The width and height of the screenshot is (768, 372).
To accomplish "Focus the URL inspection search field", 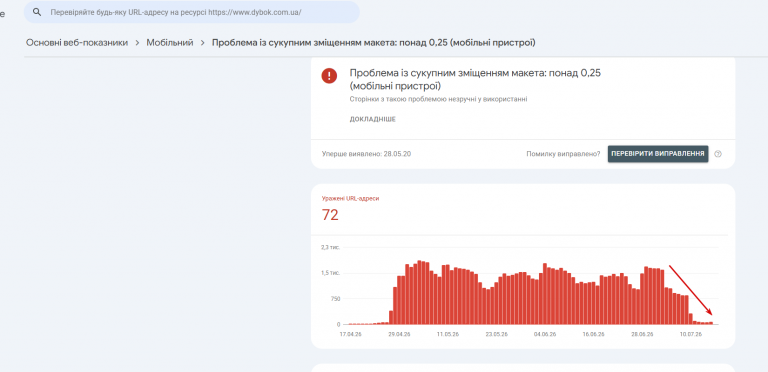I will pos(192,12).
